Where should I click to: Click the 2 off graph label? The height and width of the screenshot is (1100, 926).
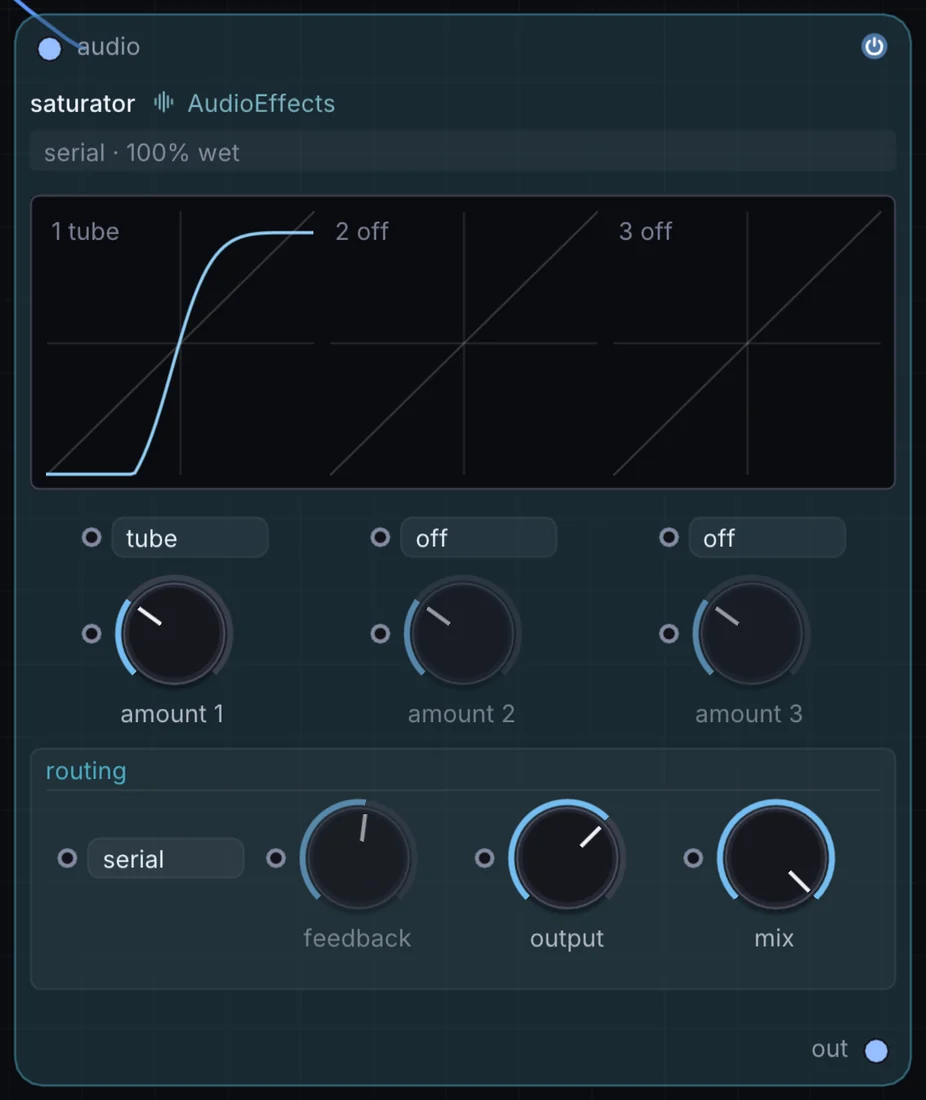[x=362, y=232]
